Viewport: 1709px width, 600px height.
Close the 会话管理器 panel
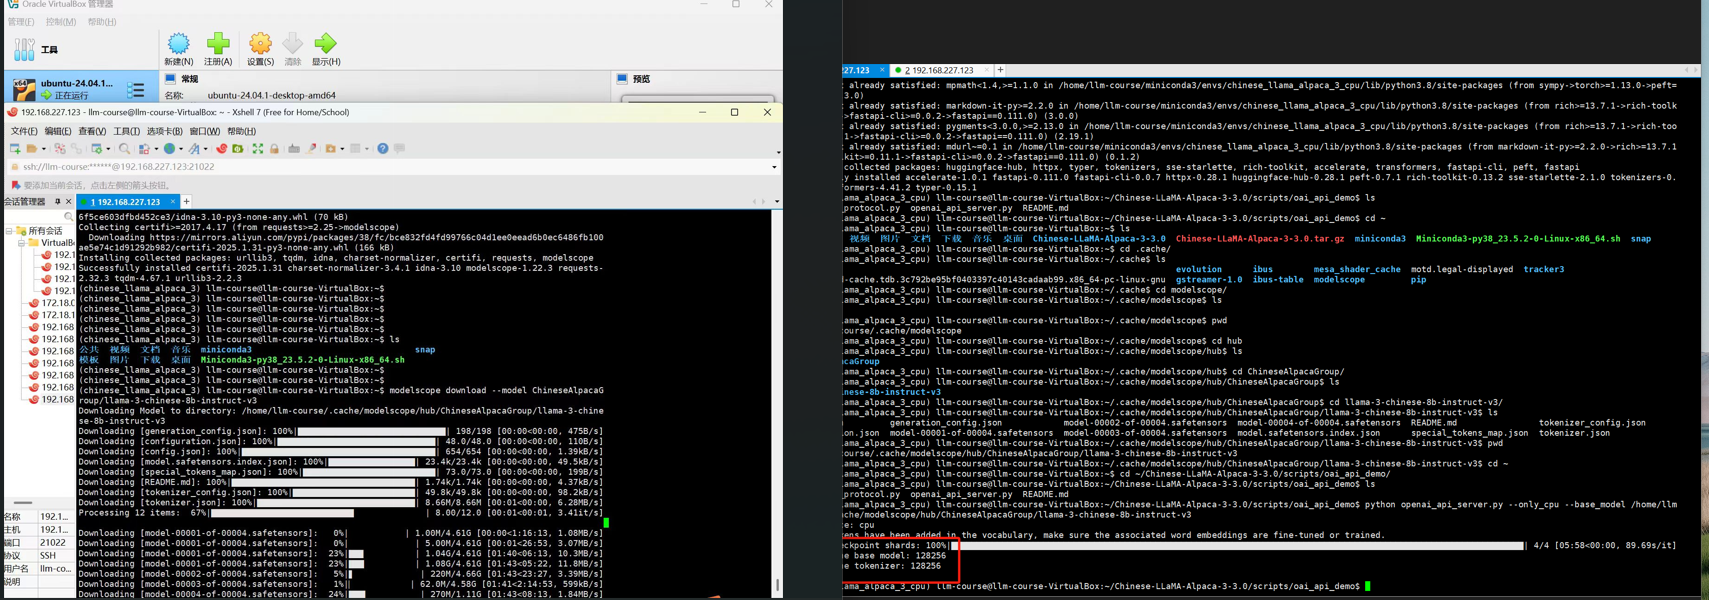[x=68, y=202]
